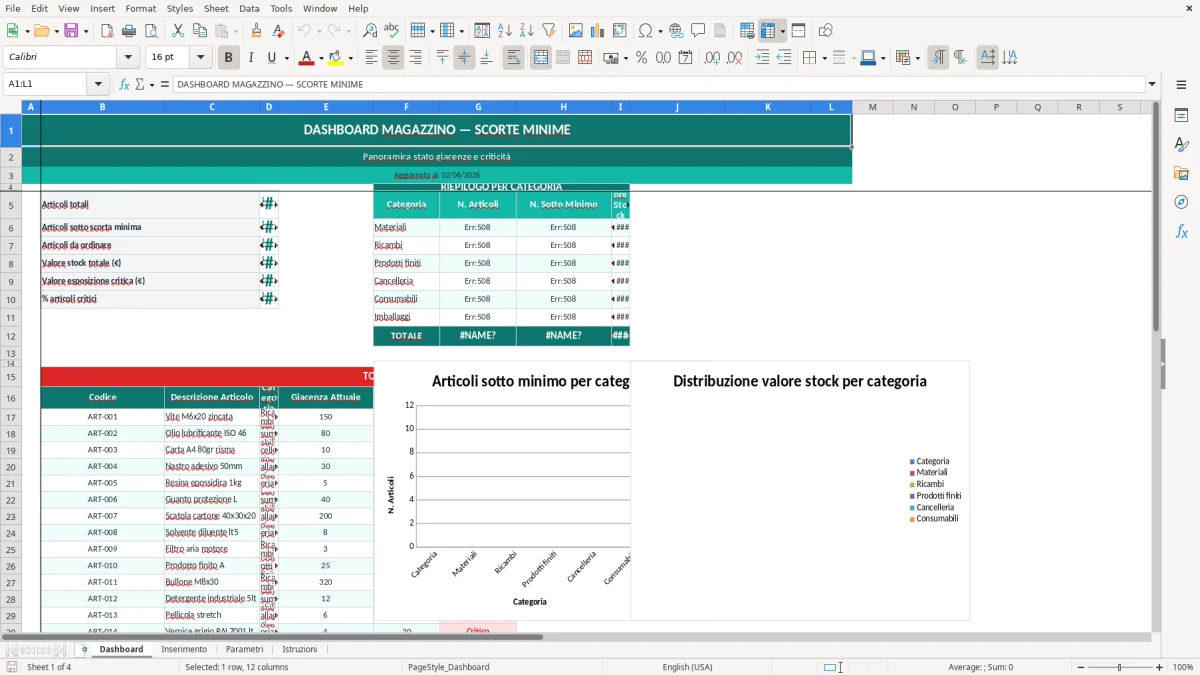Apply the yellow highlighting color
This screenshot has width=1200, height=675.
click(336, 58)
